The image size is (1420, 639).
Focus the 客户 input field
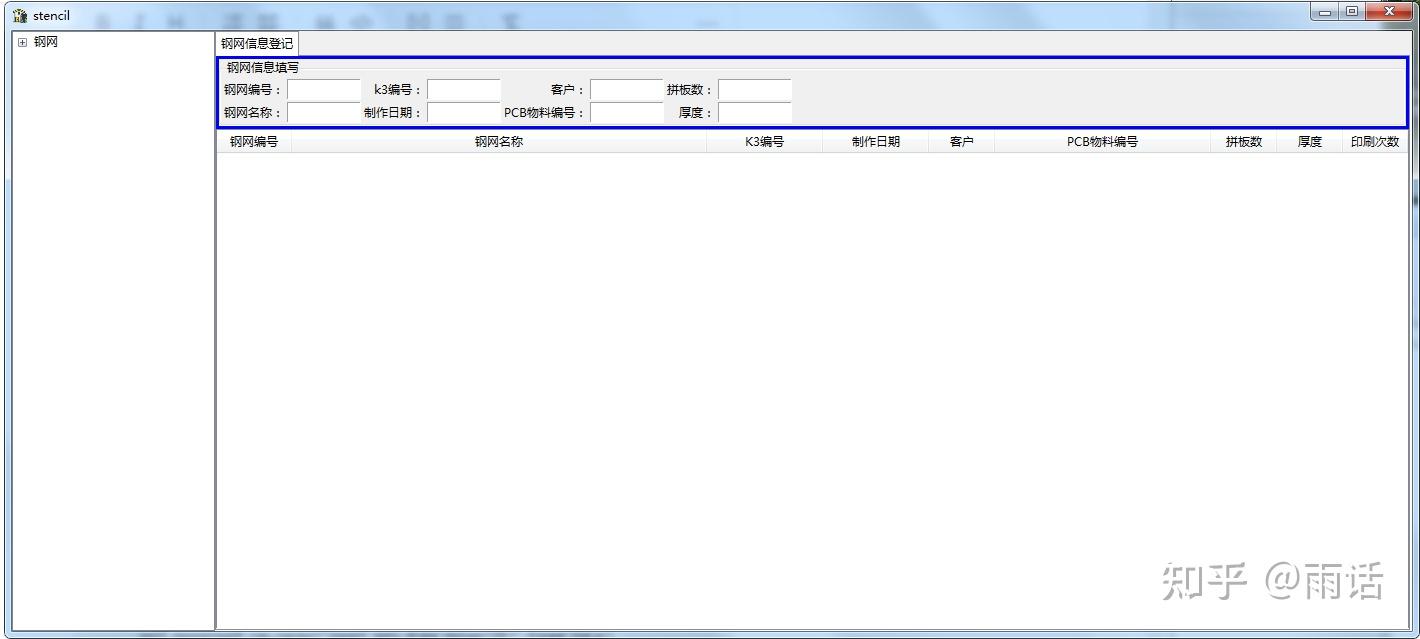(626, 90)
